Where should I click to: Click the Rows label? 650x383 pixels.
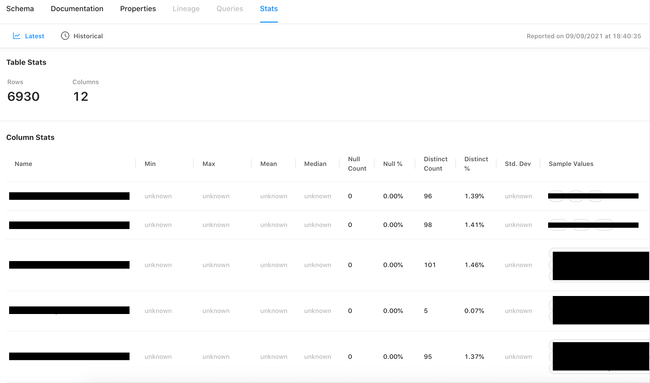click(15, 82)
